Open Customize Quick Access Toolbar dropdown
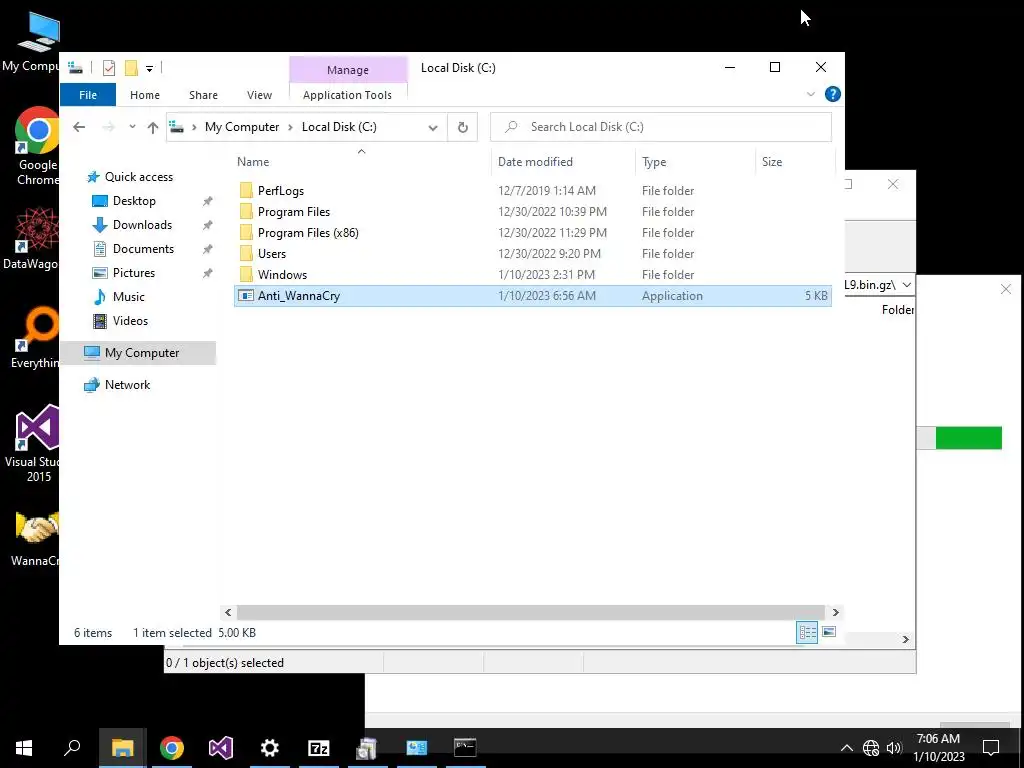This screenshot has height=768, width=1024. coord(150,68)
